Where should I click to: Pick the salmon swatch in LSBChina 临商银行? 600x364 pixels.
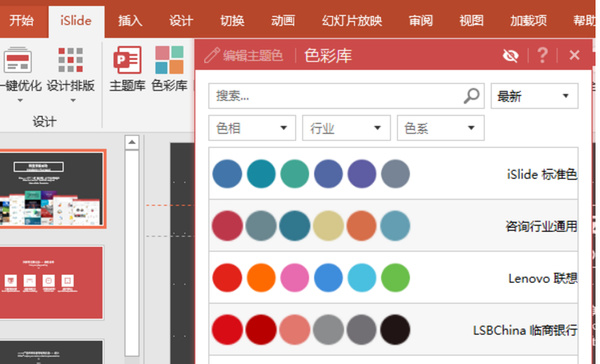coord(295,330)
